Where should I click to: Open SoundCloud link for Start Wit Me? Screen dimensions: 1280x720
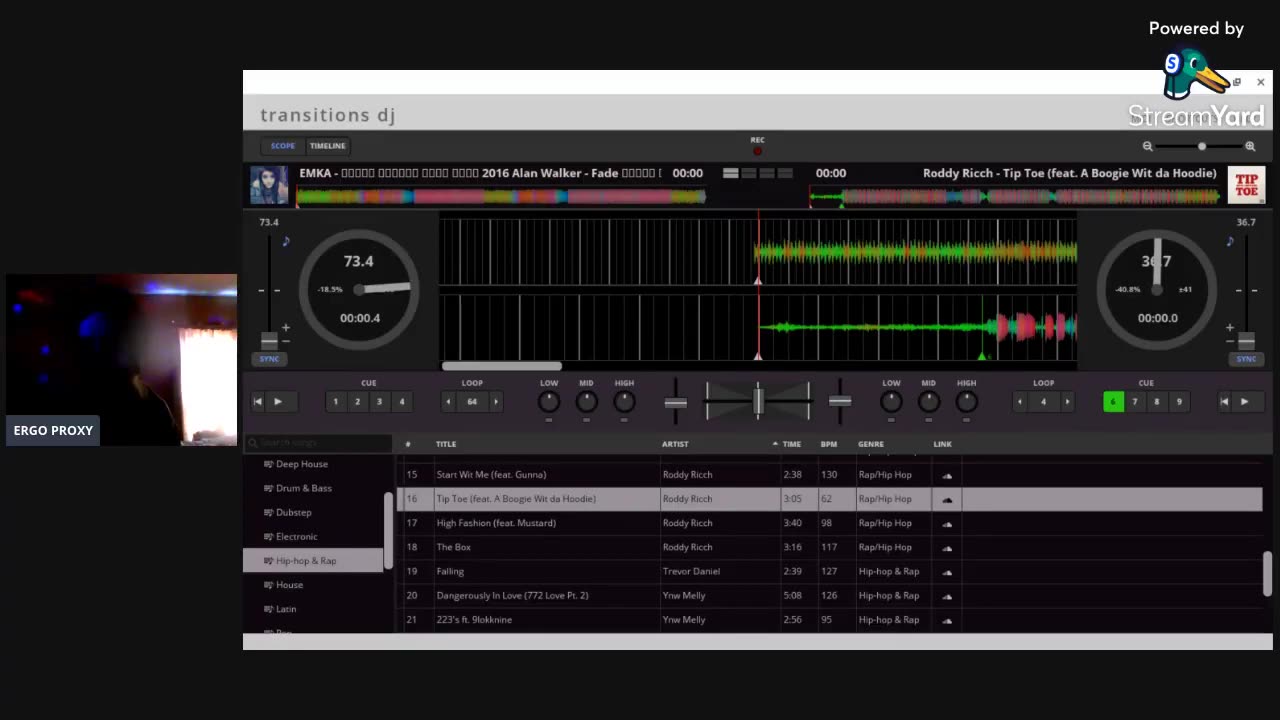pos(947,475)
